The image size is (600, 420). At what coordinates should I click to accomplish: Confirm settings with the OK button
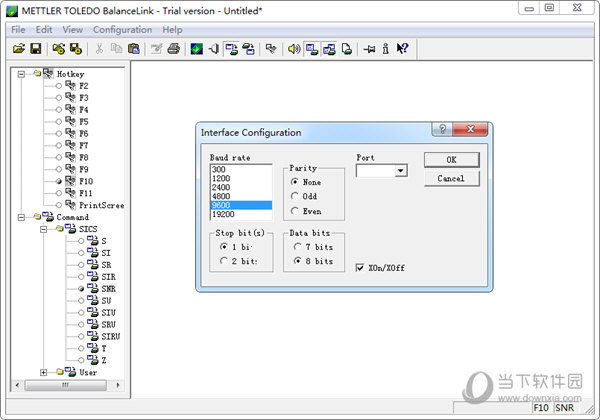[x=452, y=160]
